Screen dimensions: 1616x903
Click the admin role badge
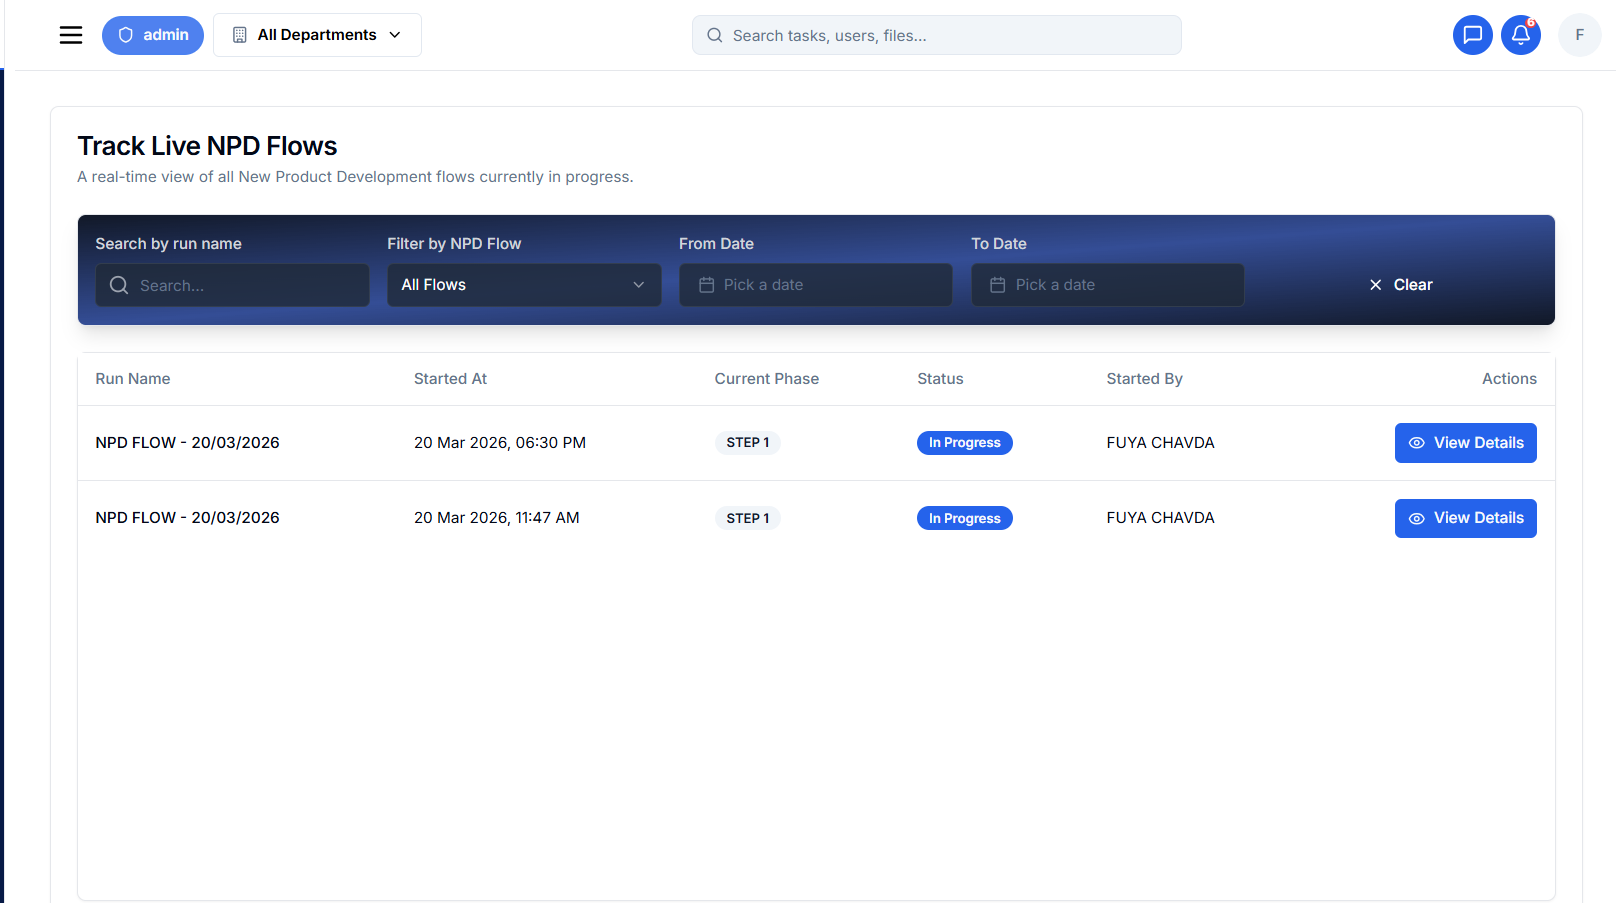[153, 35]
